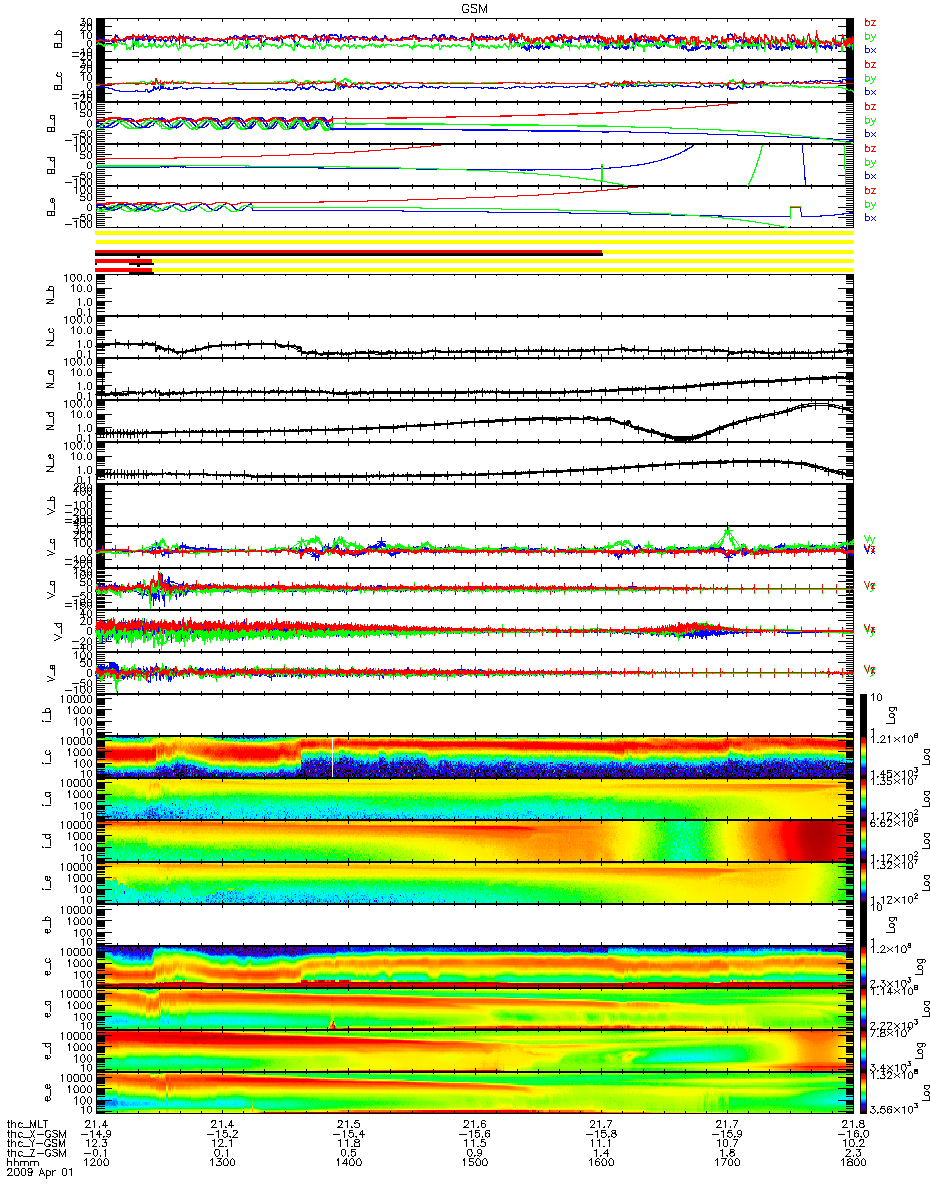The image size is (930, 1200).
Task: Click the thc_Z-GSM row label
Action: pos(36,1155)
